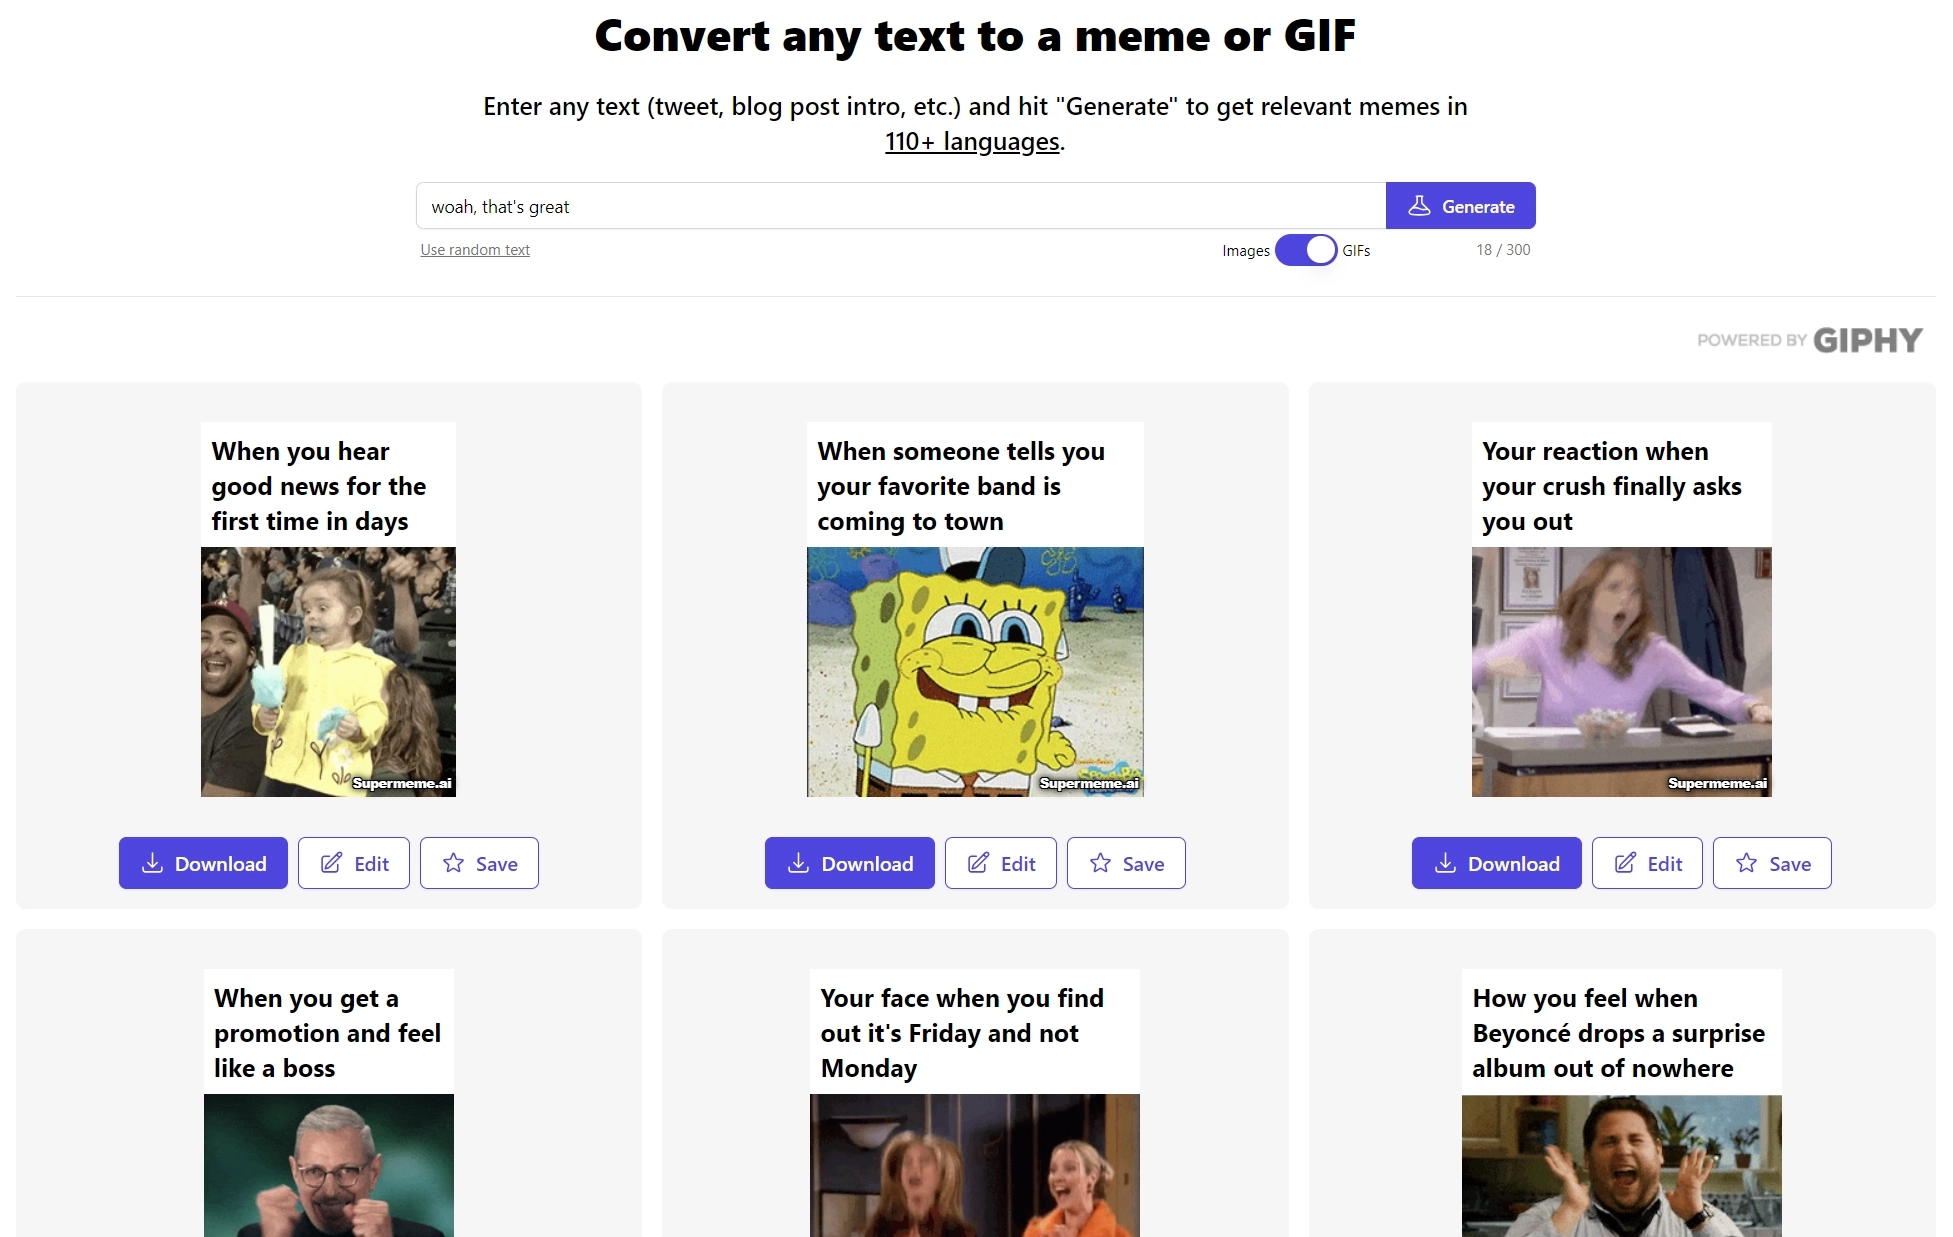Viewport: 1953px width, 1237px height.
Task: Click the GIPHY powered by logo
Action: (1806, 337)
